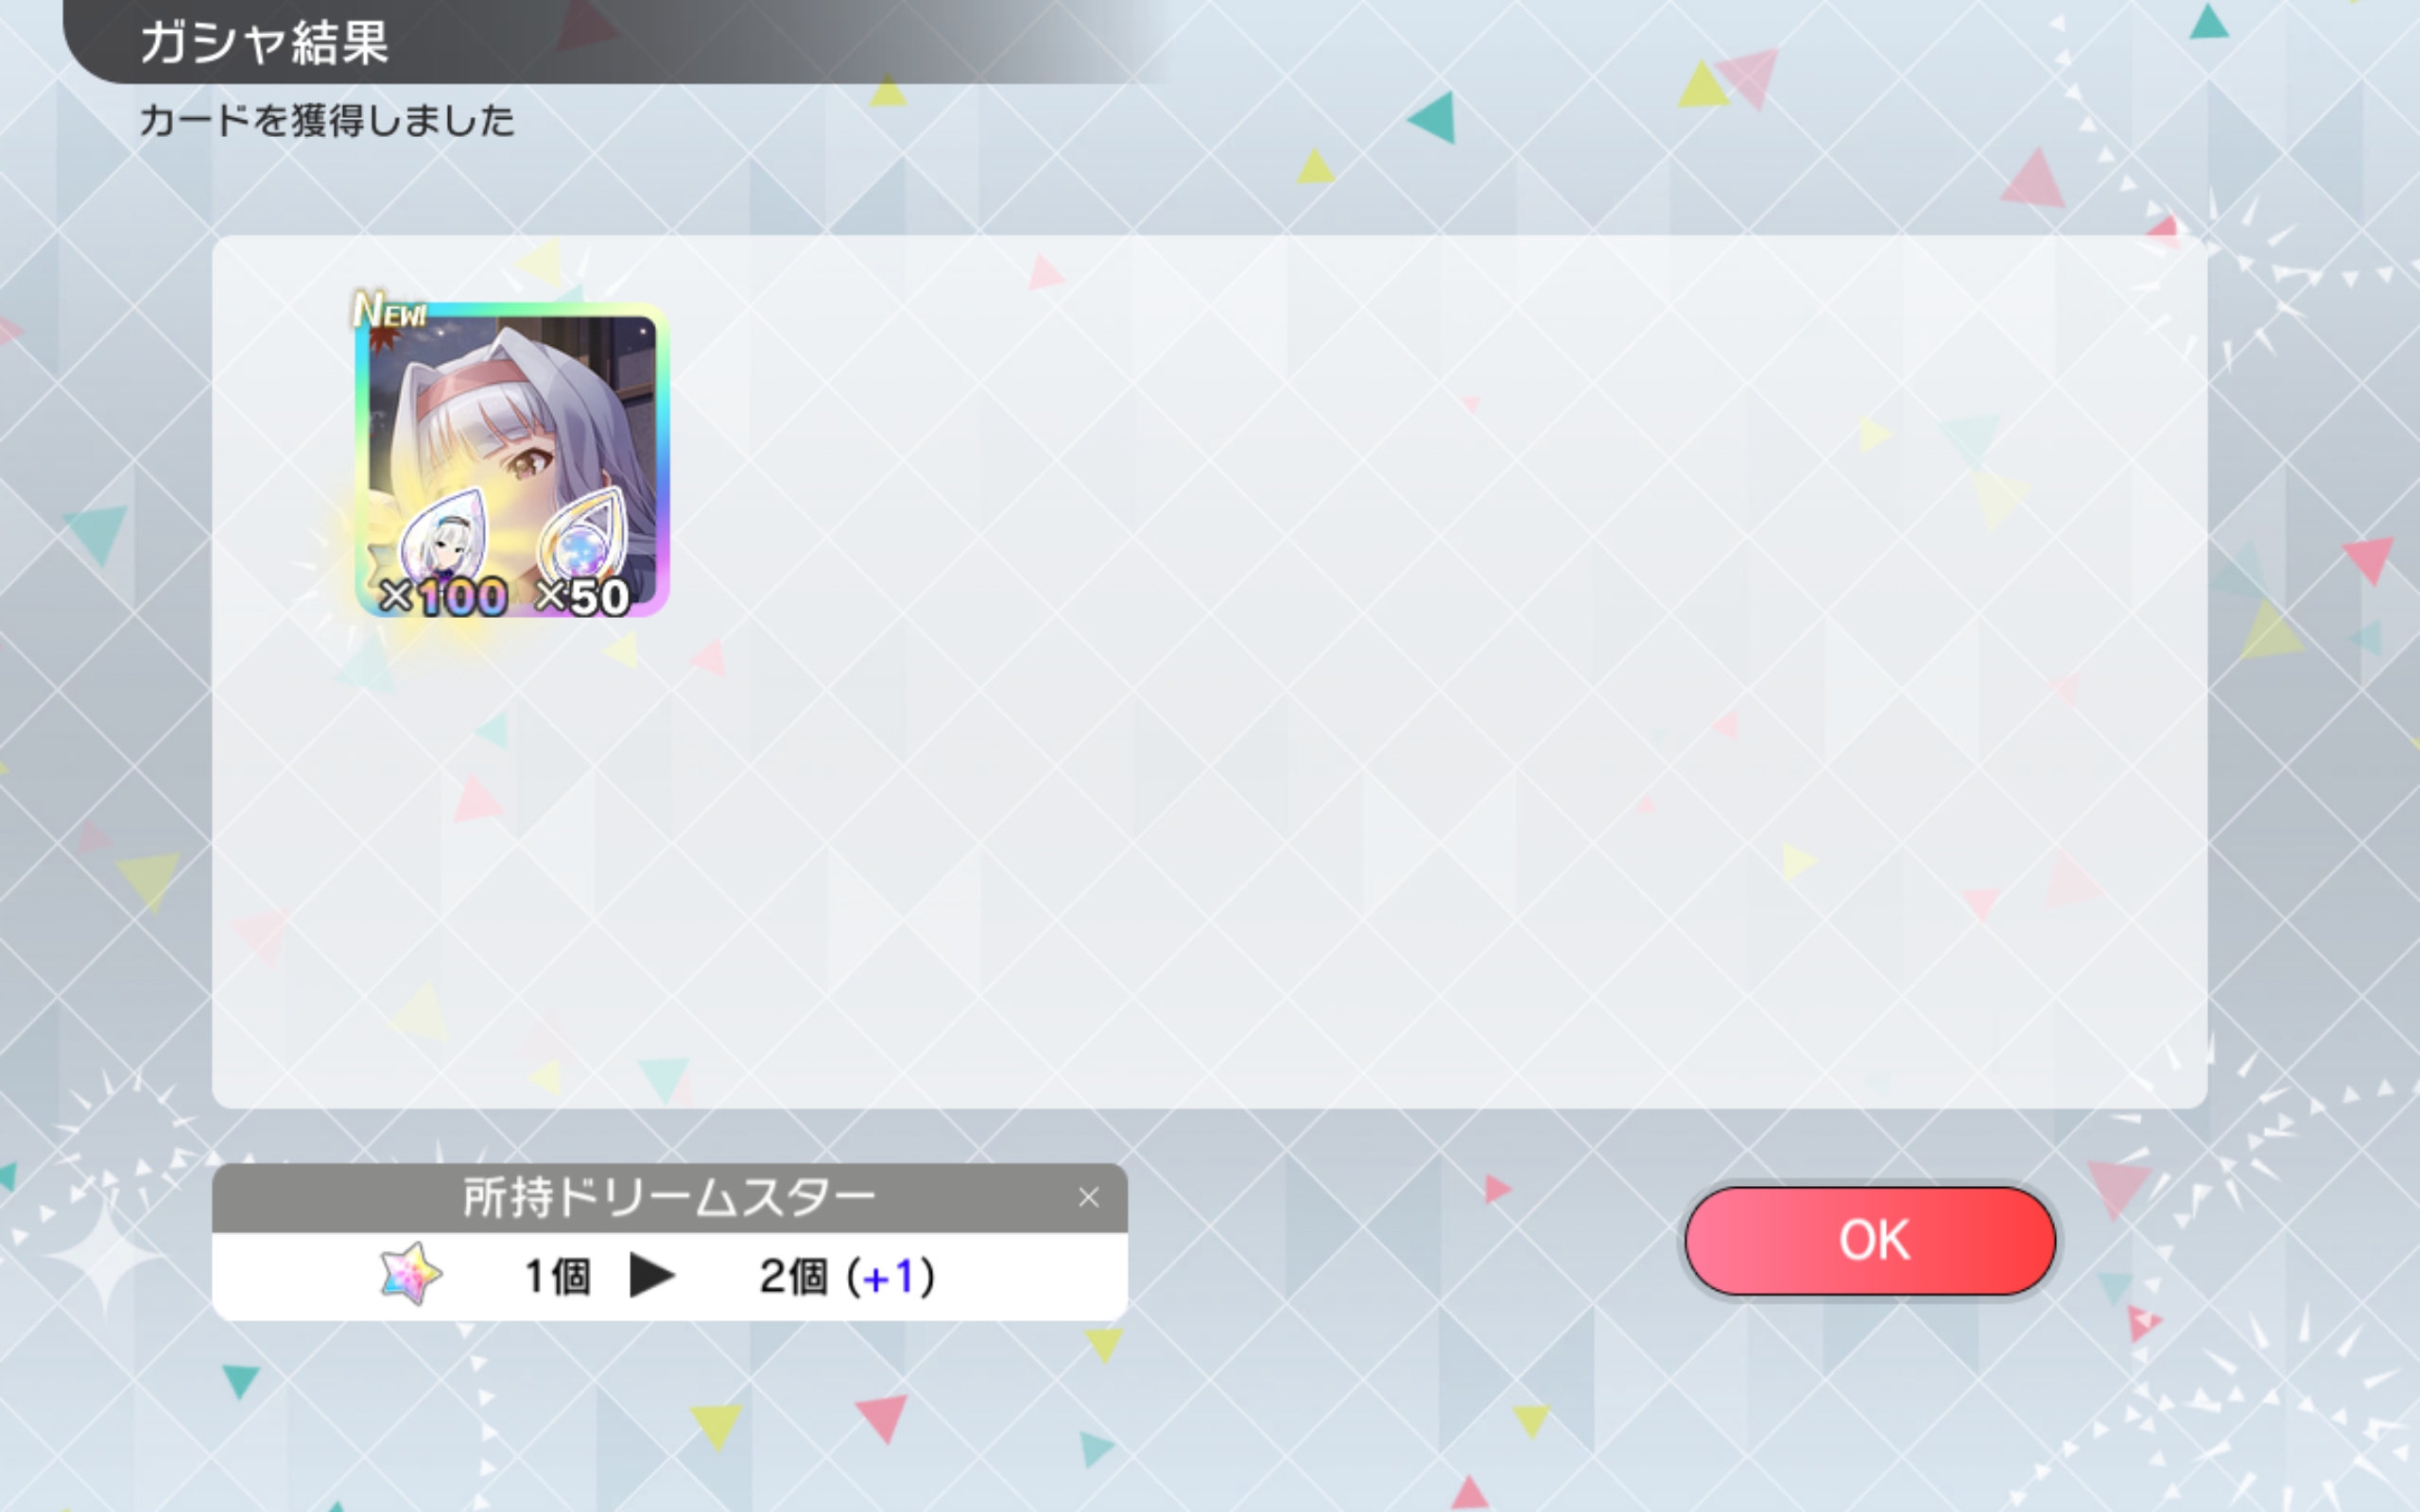Click the previous star count 1個
The height and width of the screenshot is (1512, 2420).
click(557, 1276)
